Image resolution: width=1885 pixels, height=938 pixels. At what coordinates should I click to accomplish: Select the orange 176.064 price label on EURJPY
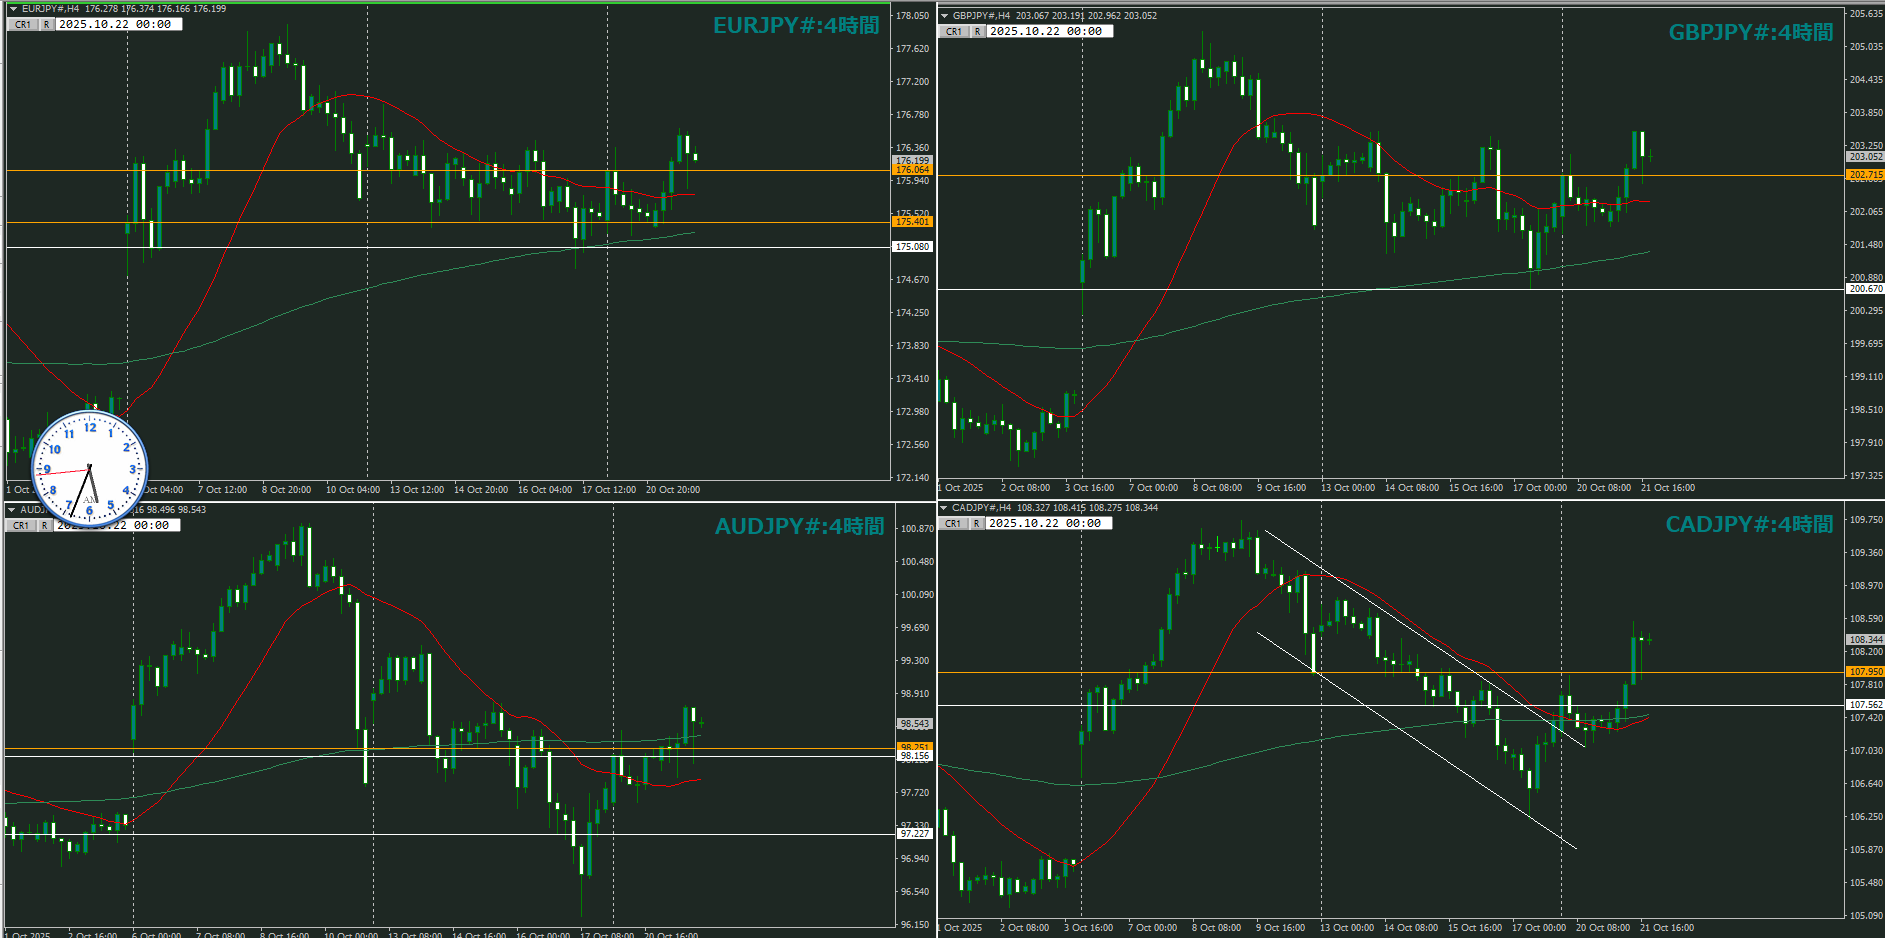tap(912, 170)
